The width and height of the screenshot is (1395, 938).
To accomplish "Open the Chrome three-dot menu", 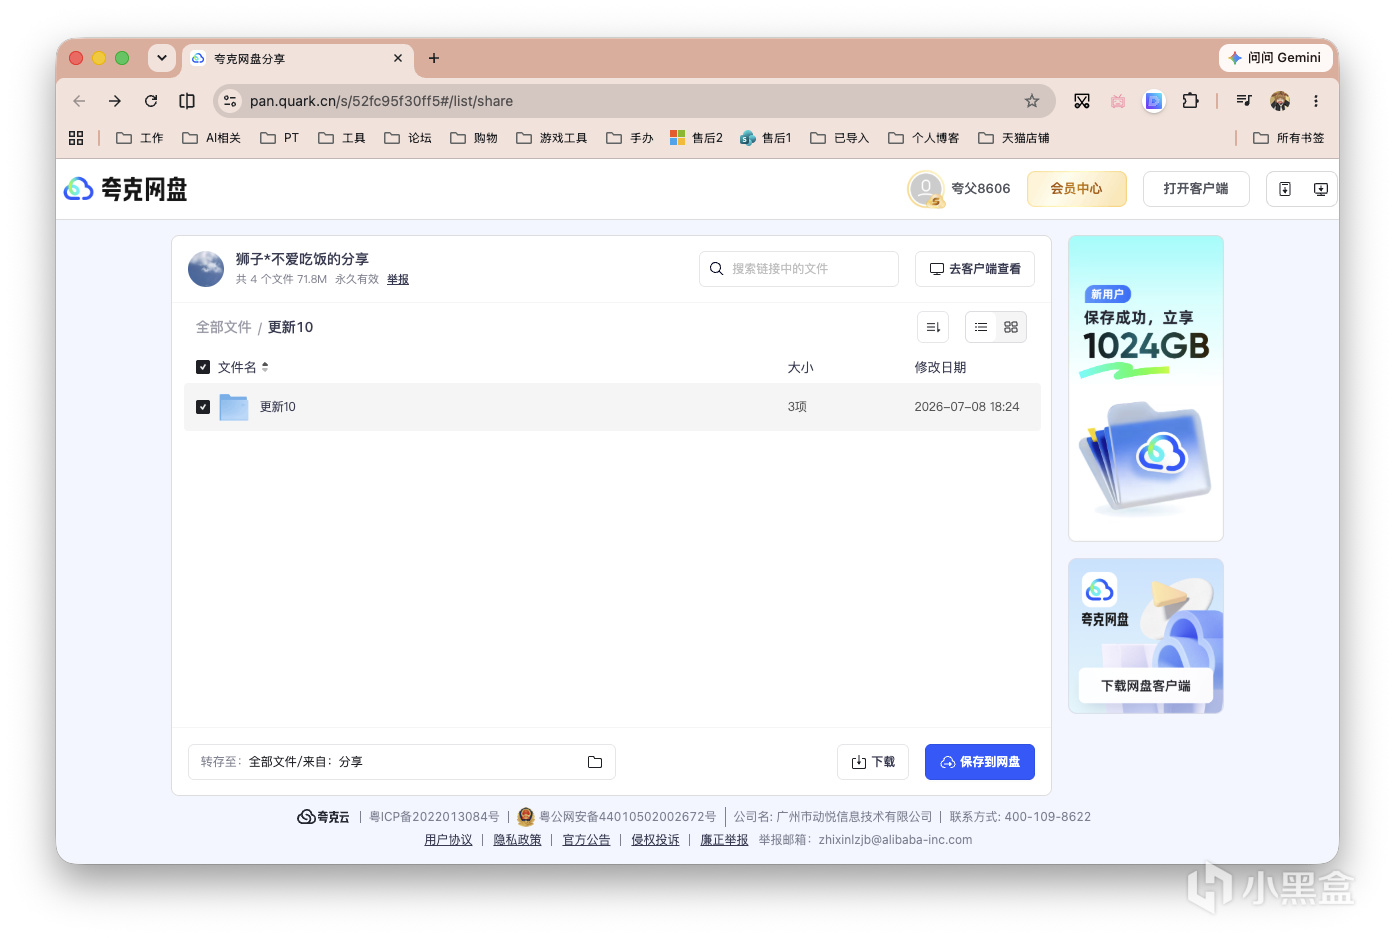I will pyautogui.click(x=1316, y=101).
